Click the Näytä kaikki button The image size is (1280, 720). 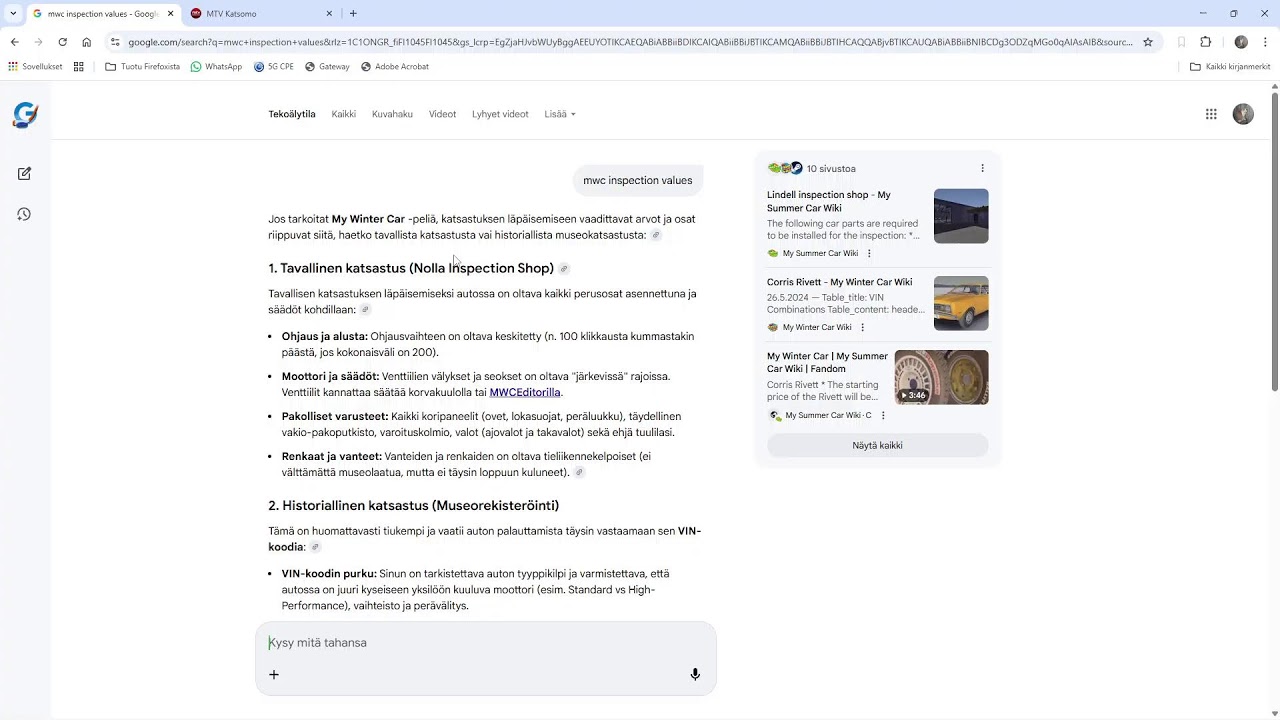(x=878, y=446)
